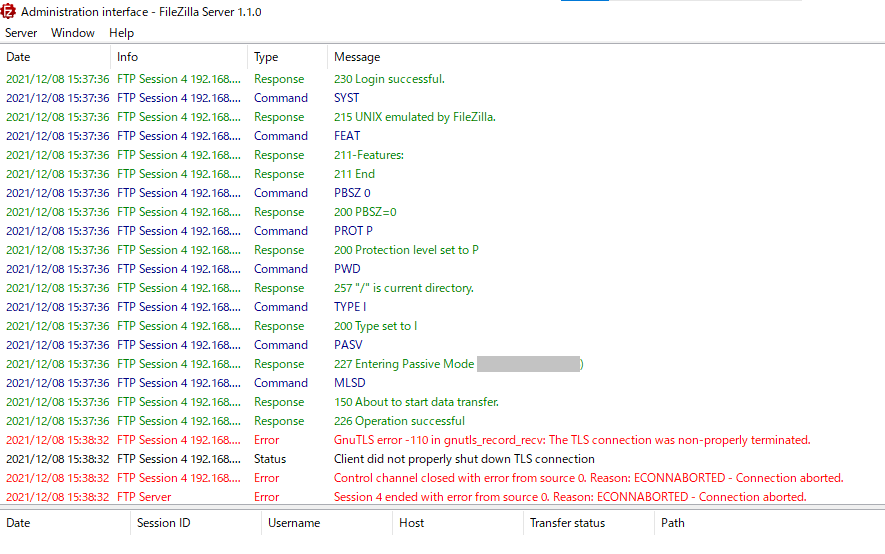
Task: Select '257 "/" is current directory.' row
Action: [x=442, y=288]
